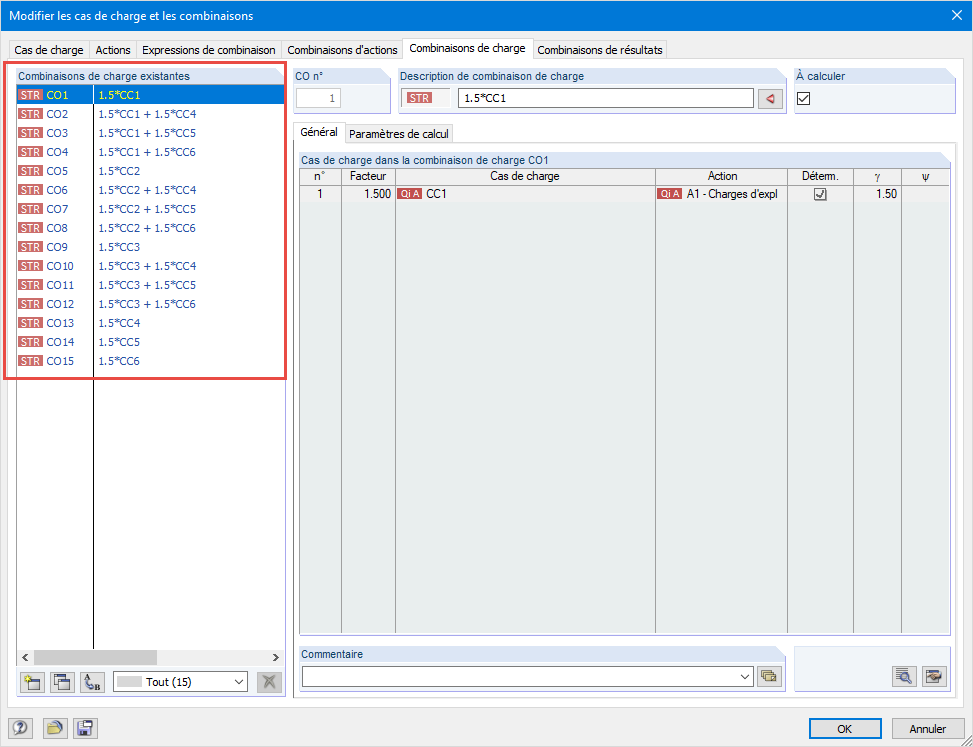Screen dimensions: 973x747
Task: Click the magnifier details icon
Action: (905, 676)
